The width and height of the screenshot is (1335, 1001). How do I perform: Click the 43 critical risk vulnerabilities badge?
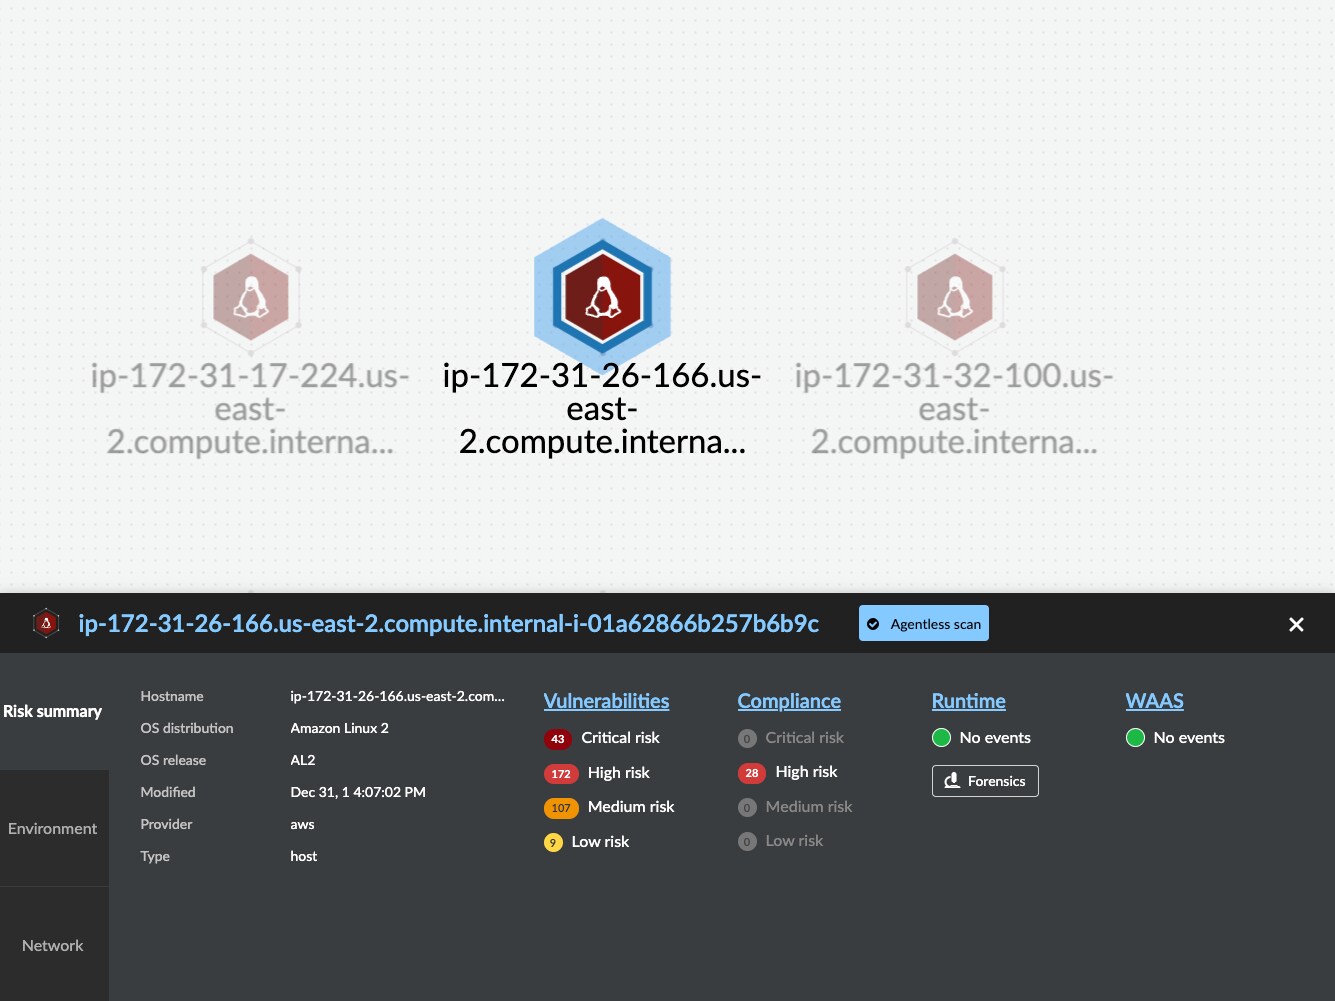(558, 739)
